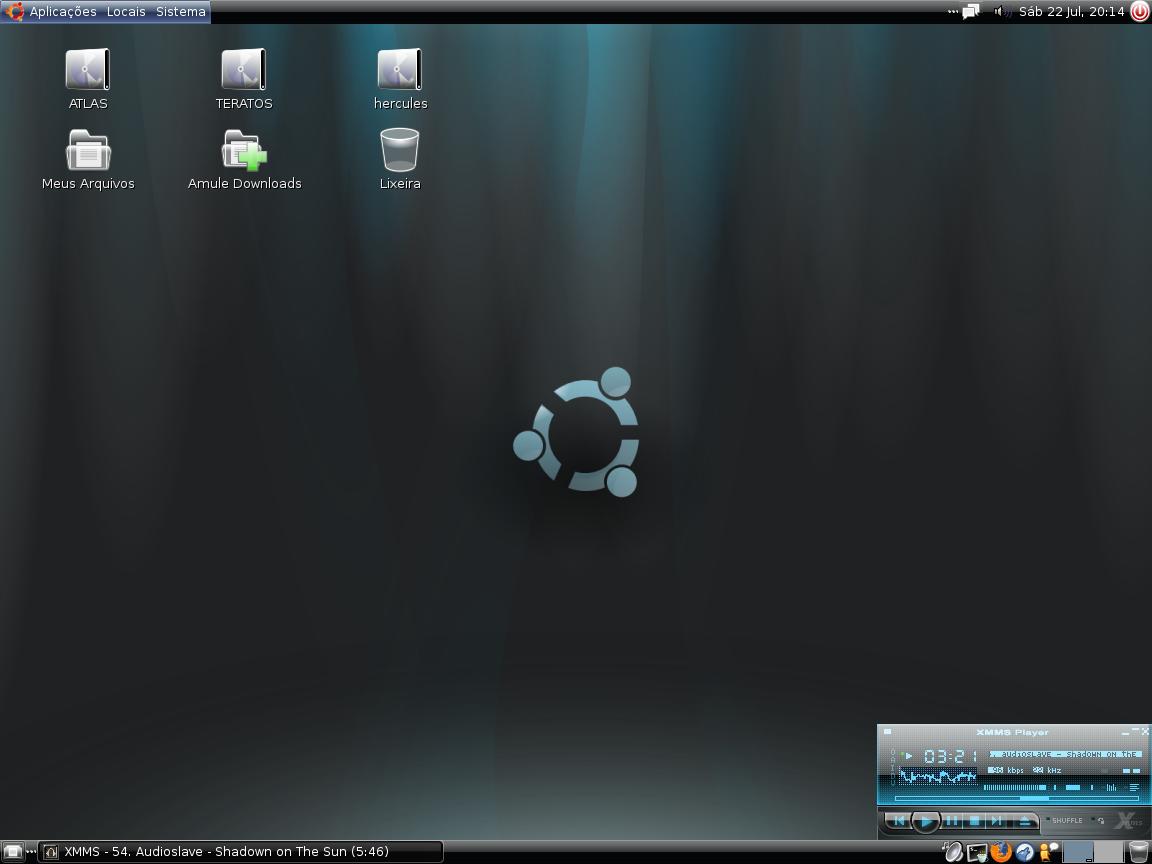Pause playback in XMMS
Screen dimensions: 1152x864
tap(952, 821)
